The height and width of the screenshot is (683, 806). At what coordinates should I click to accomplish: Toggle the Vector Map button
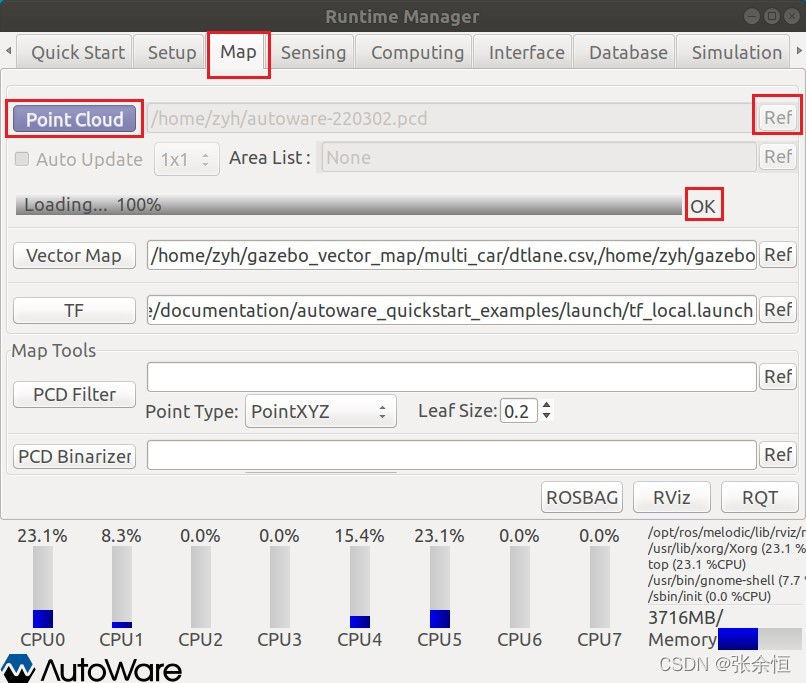click(x=75, y=255)
